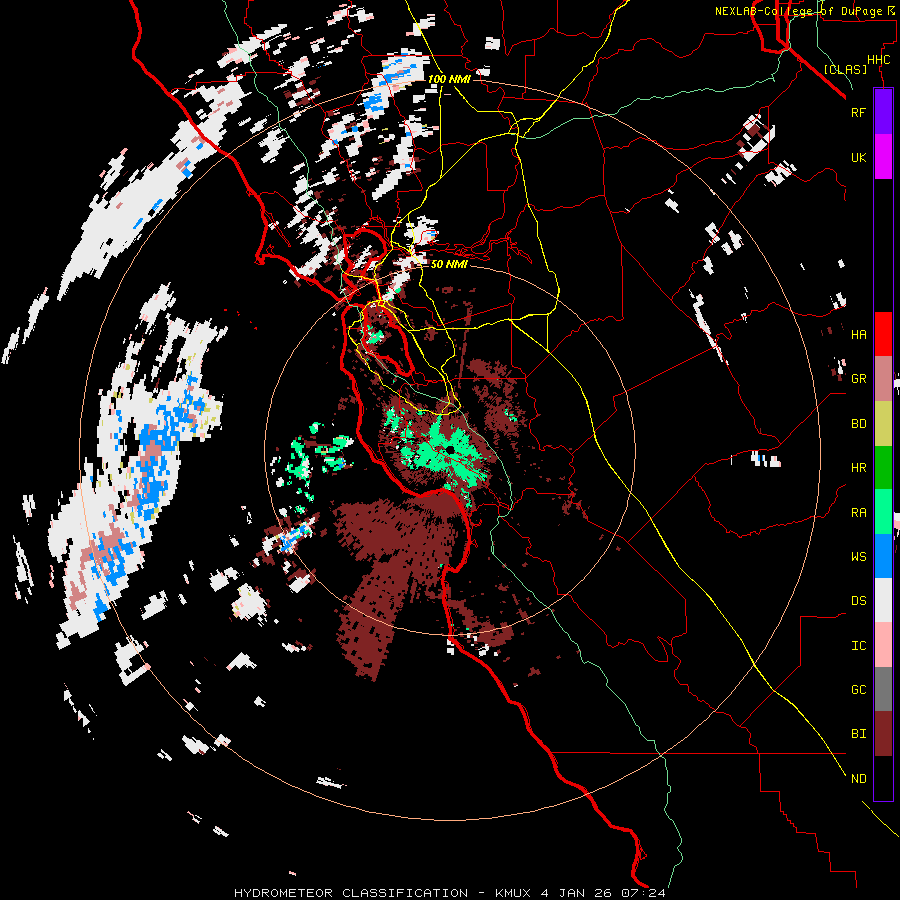Viewport: 900px width, 900px height.
Task: Click the DS white legend swatch
Action: (883, 600)
